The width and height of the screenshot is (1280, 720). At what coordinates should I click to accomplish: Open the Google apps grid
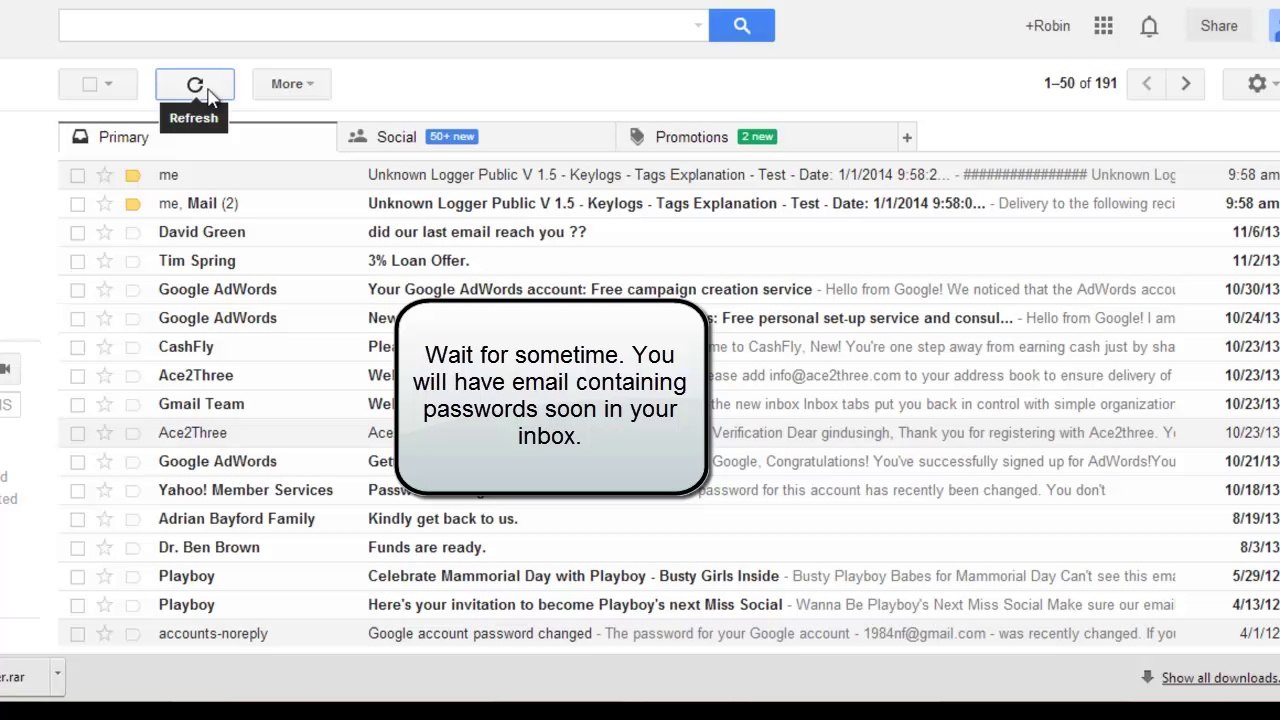click(1103, 26)
